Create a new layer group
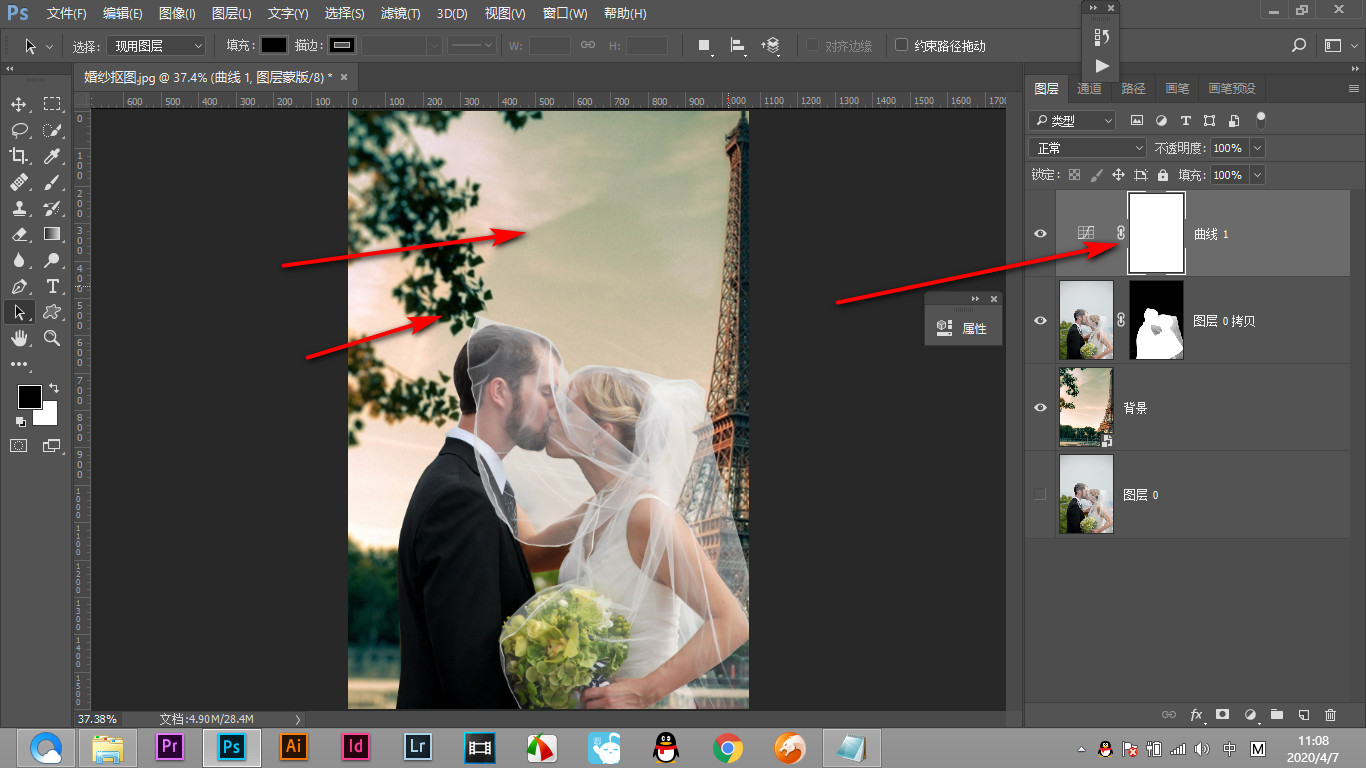 coord(1276,715)
